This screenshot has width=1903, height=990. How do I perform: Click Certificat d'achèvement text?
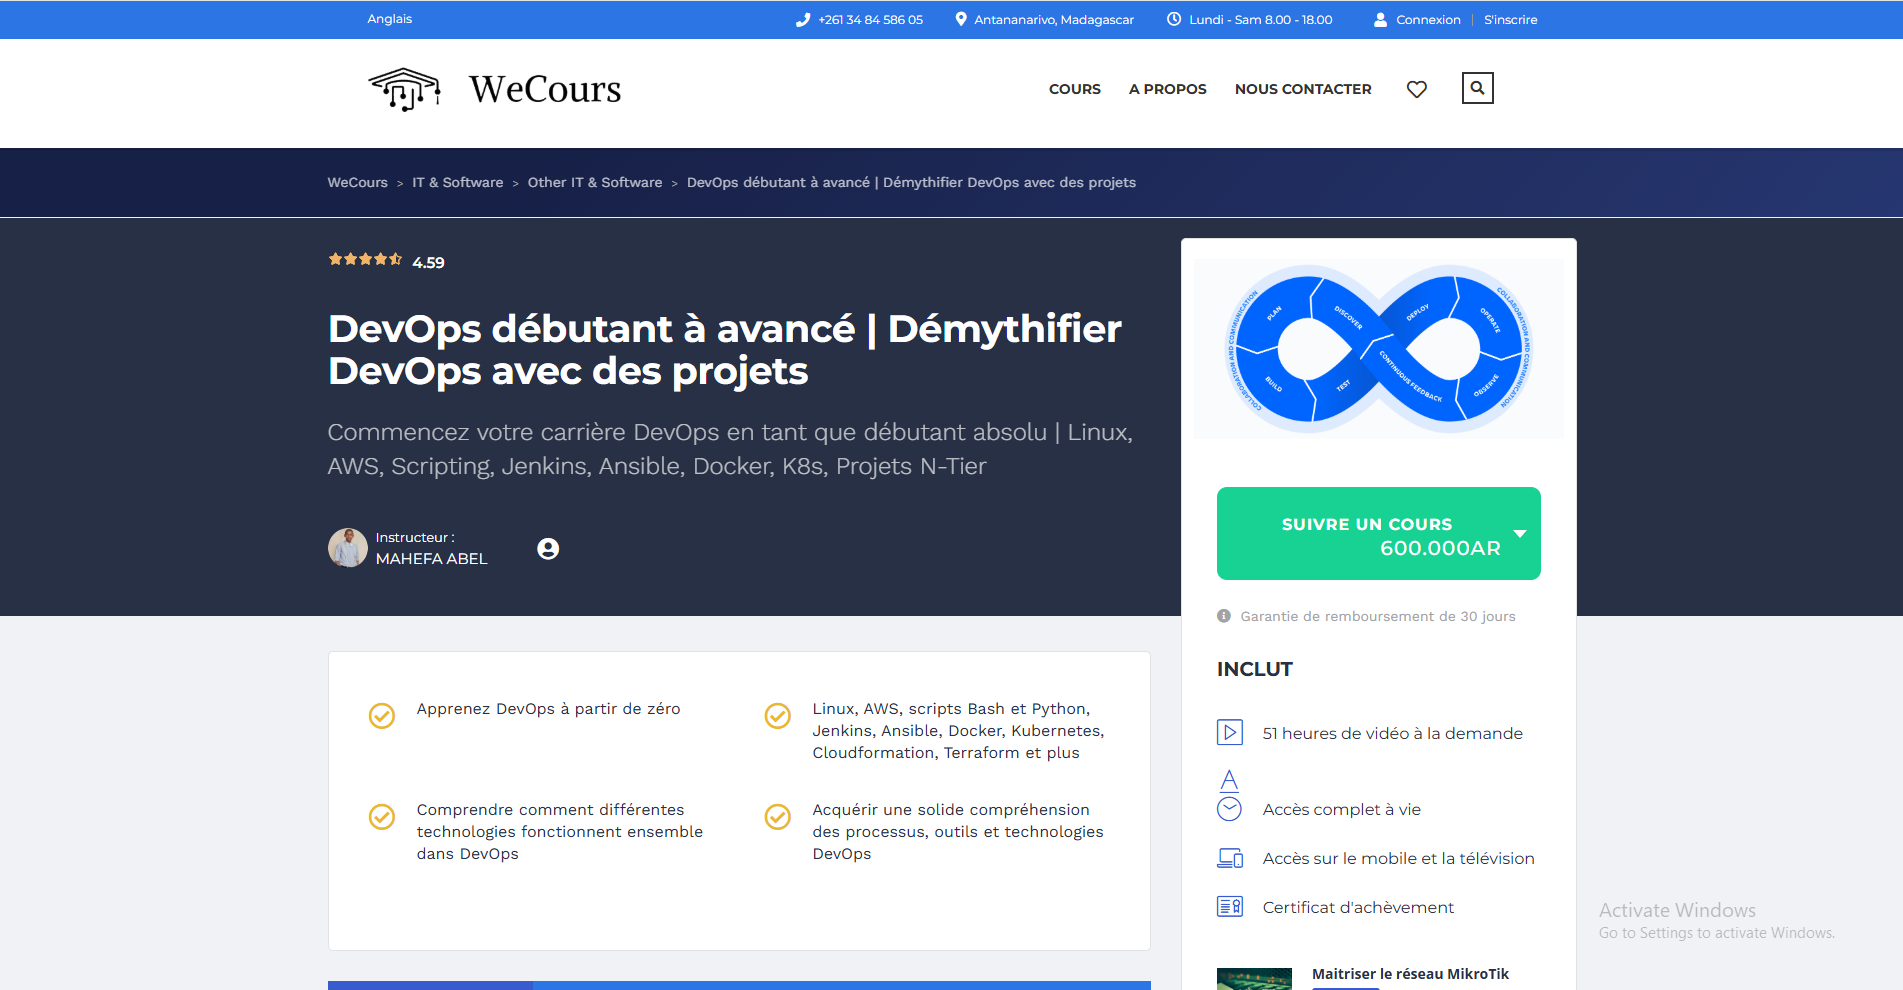click(1358, 907)
